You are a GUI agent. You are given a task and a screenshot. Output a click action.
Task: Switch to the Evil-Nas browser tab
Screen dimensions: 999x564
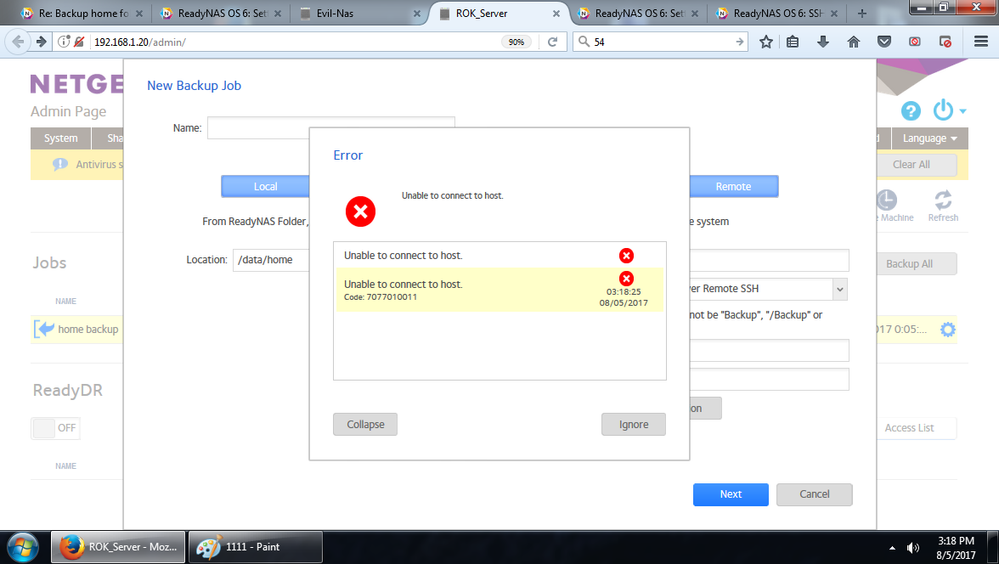[x=357, y=14]
